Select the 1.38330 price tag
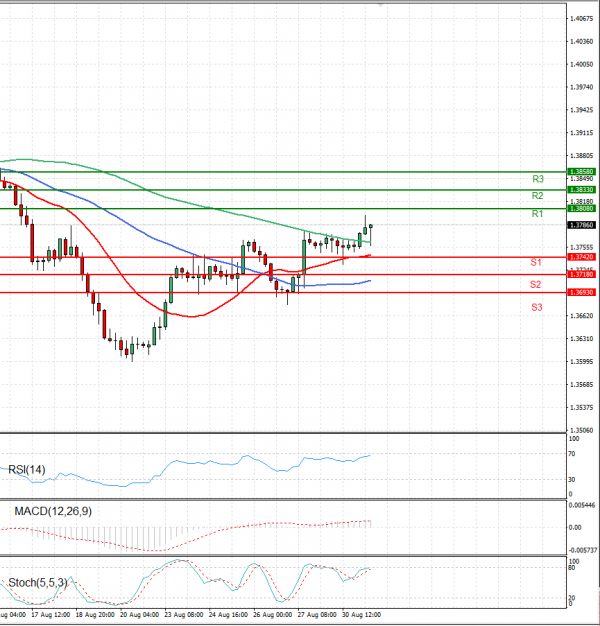This screenshot has height=626, width=600. (x=582, y=190)
